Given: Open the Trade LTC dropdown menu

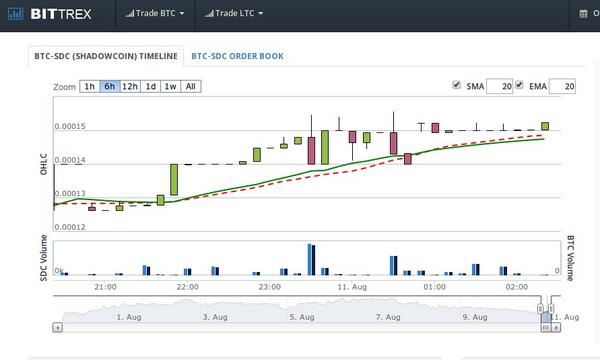Looking at the screenshot, I should coord(234,13).
